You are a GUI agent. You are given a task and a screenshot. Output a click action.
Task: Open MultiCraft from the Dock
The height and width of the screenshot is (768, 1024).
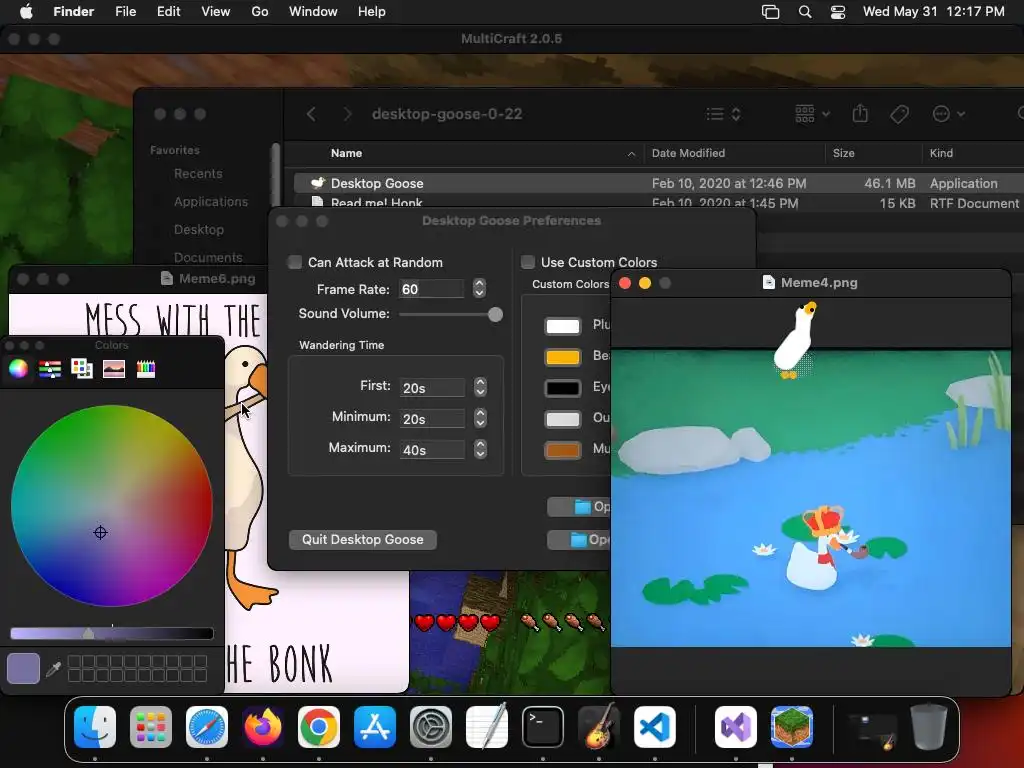tap(792, 727)
